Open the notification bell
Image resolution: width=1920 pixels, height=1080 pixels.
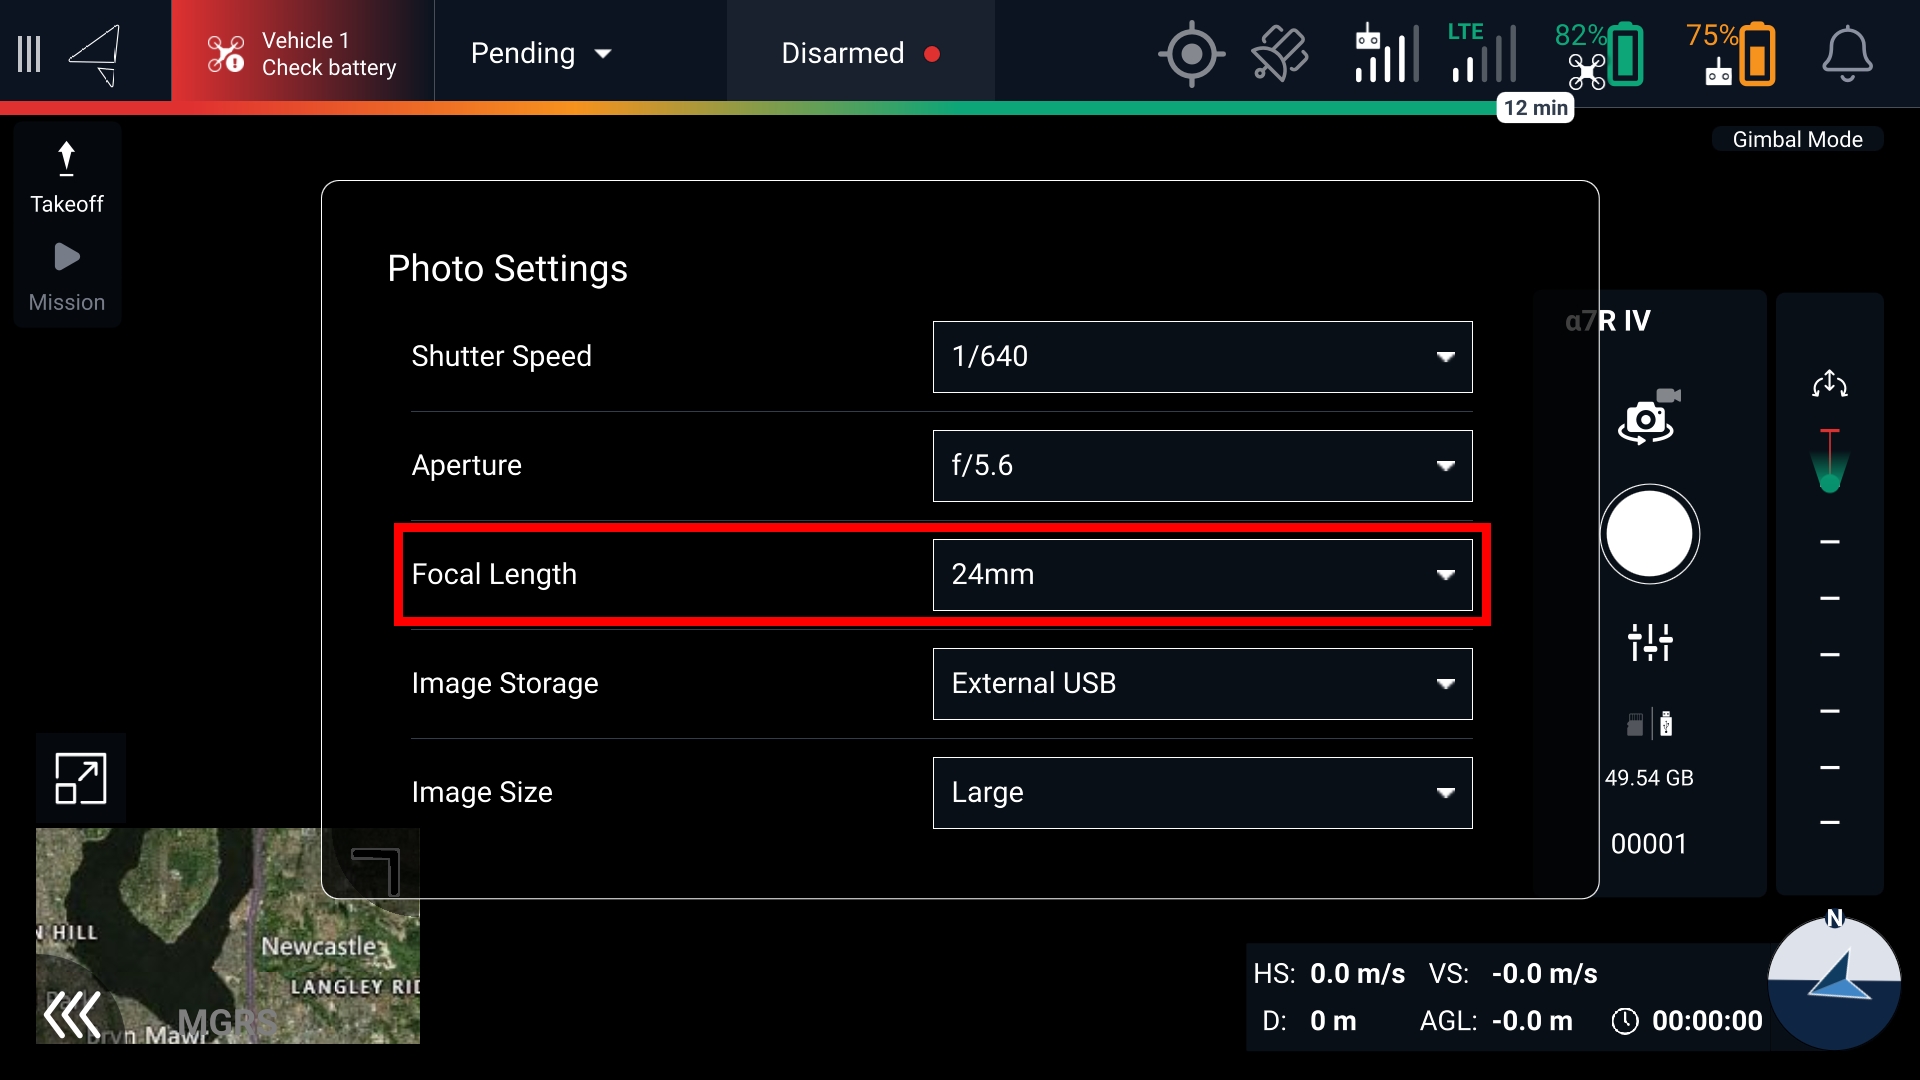coord(1846,54)
